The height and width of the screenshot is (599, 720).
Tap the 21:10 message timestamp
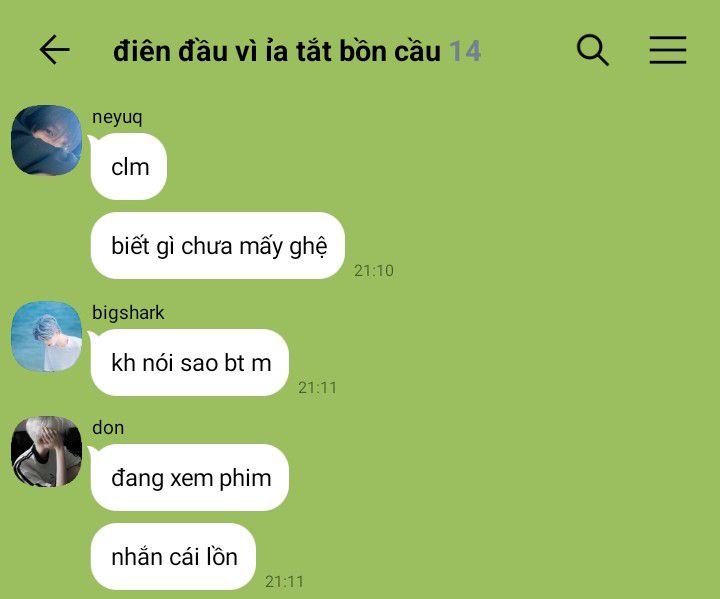click(x=374, y=271)
